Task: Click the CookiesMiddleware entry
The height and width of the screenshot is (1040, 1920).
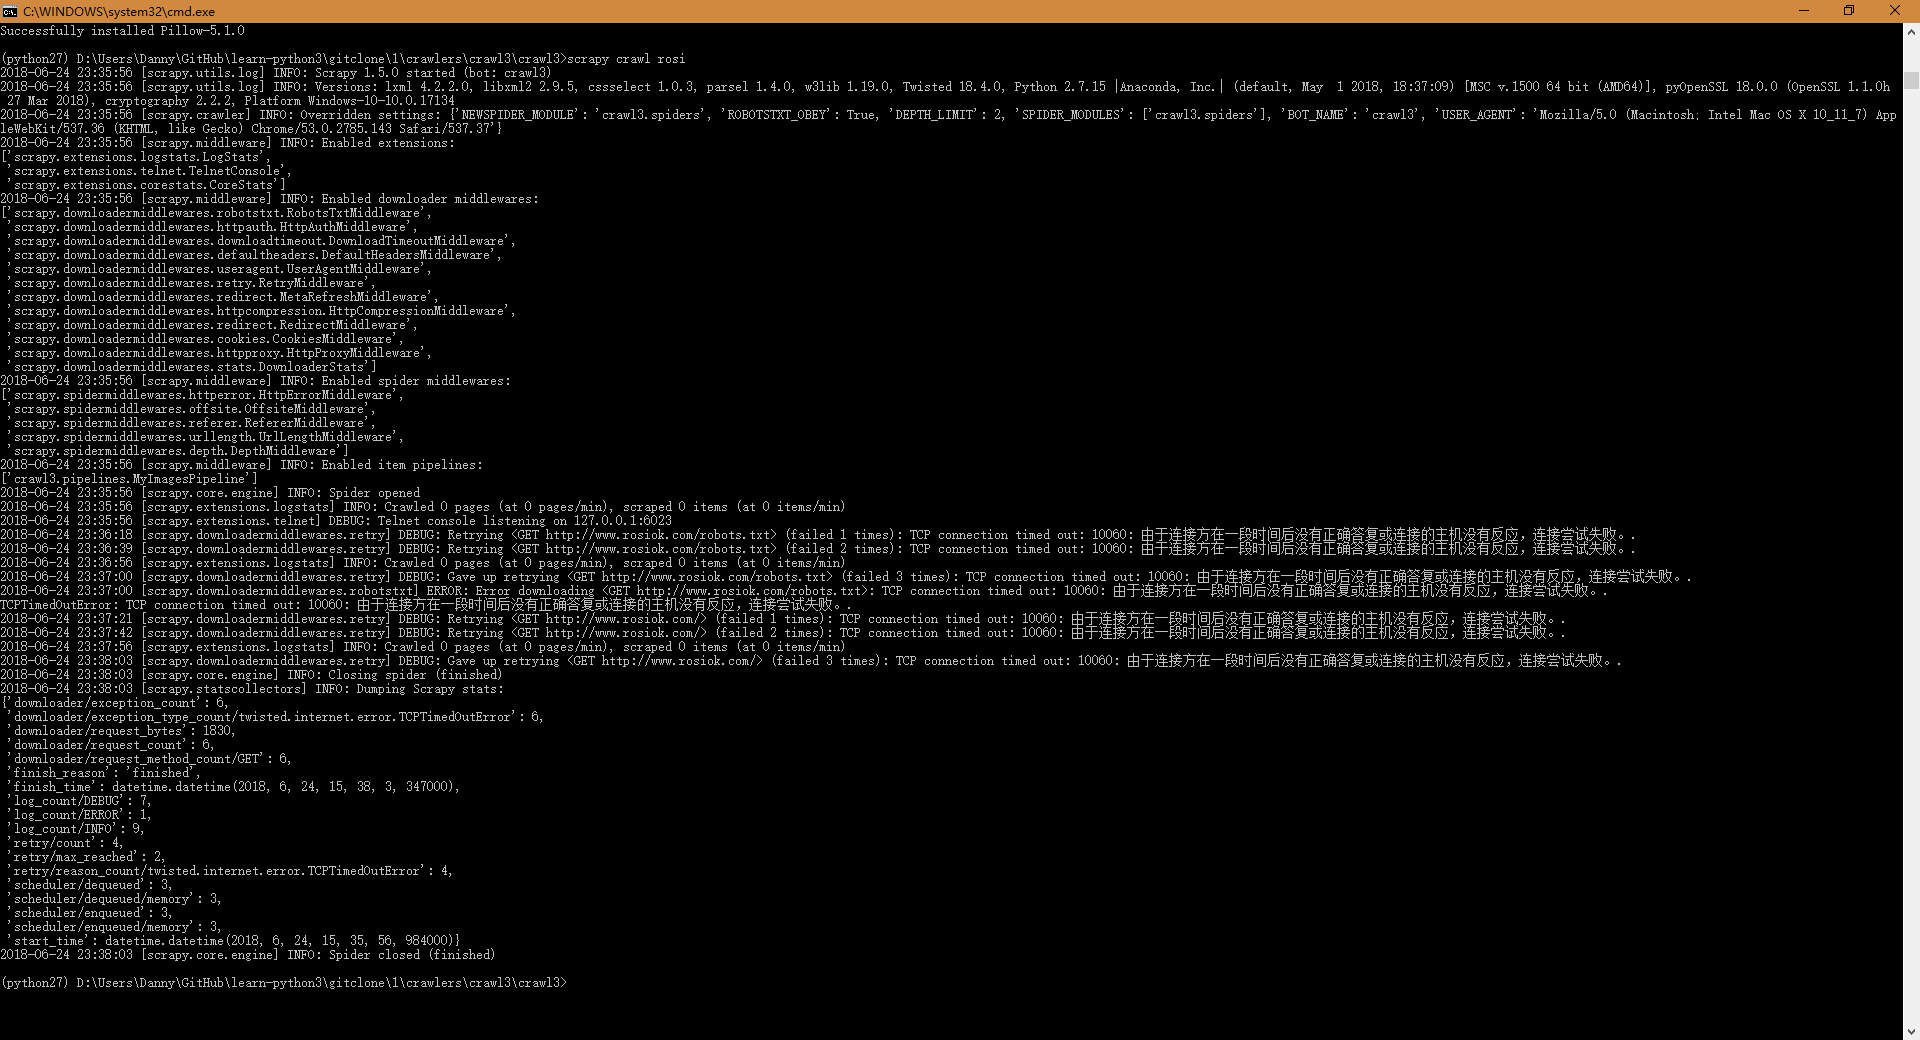Action: (205, 339)
